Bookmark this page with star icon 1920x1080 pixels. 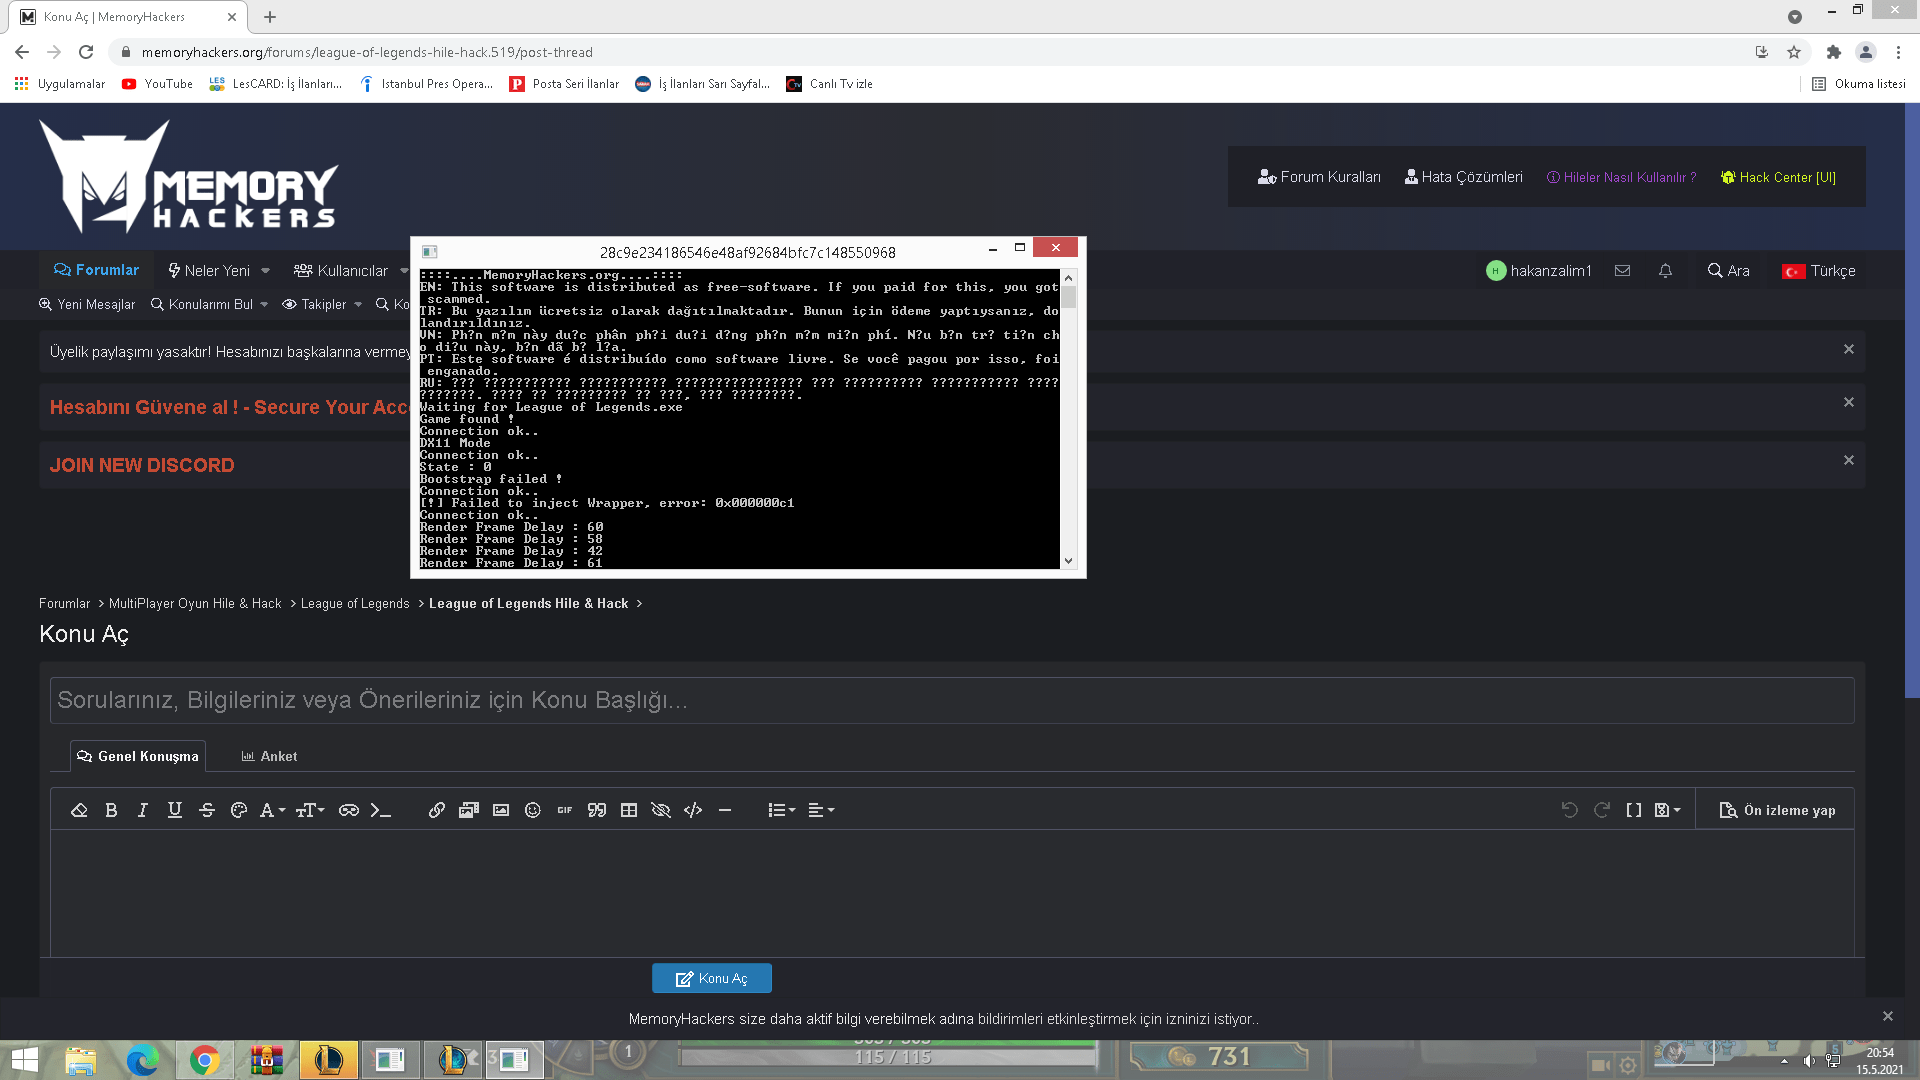click(x=1794, y=52)
